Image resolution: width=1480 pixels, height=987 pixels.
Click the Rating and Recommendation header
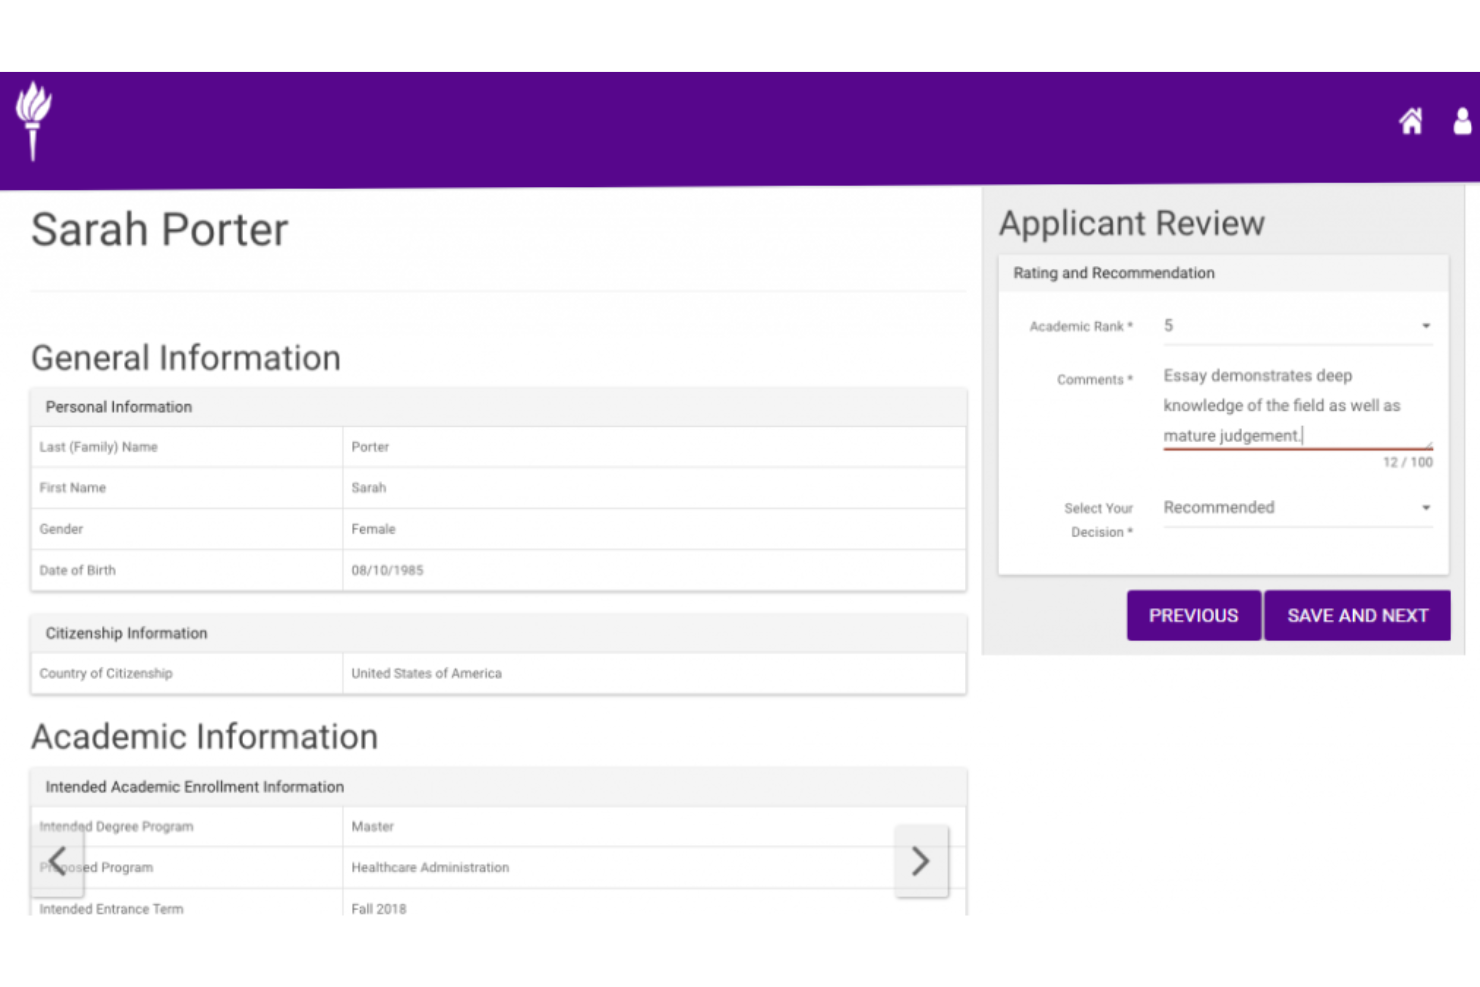click(1113, 273)
